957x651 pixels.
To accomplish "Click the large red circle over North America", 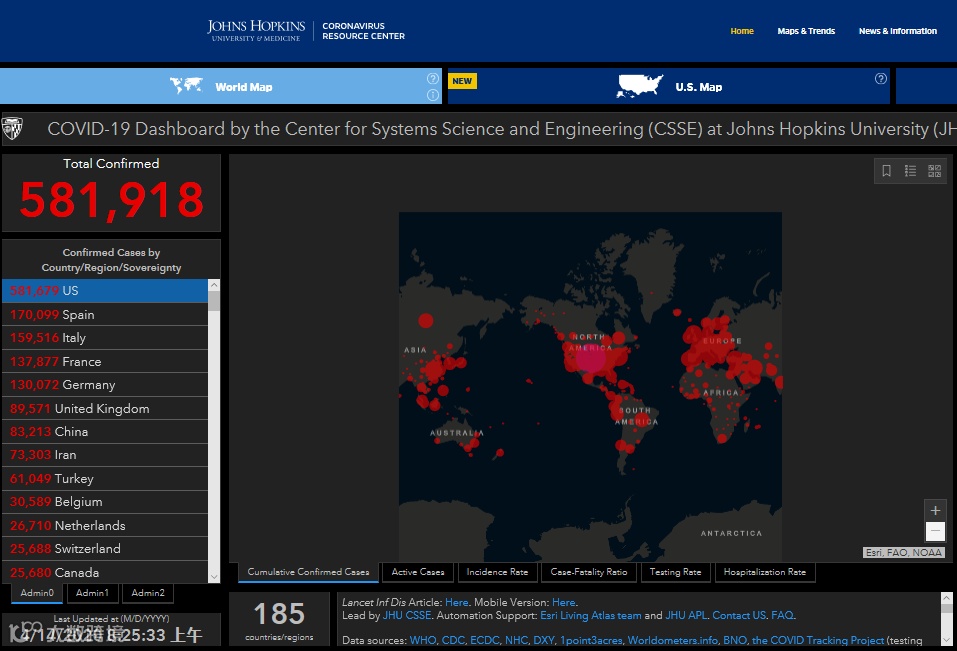I will [x=590, y=358].
